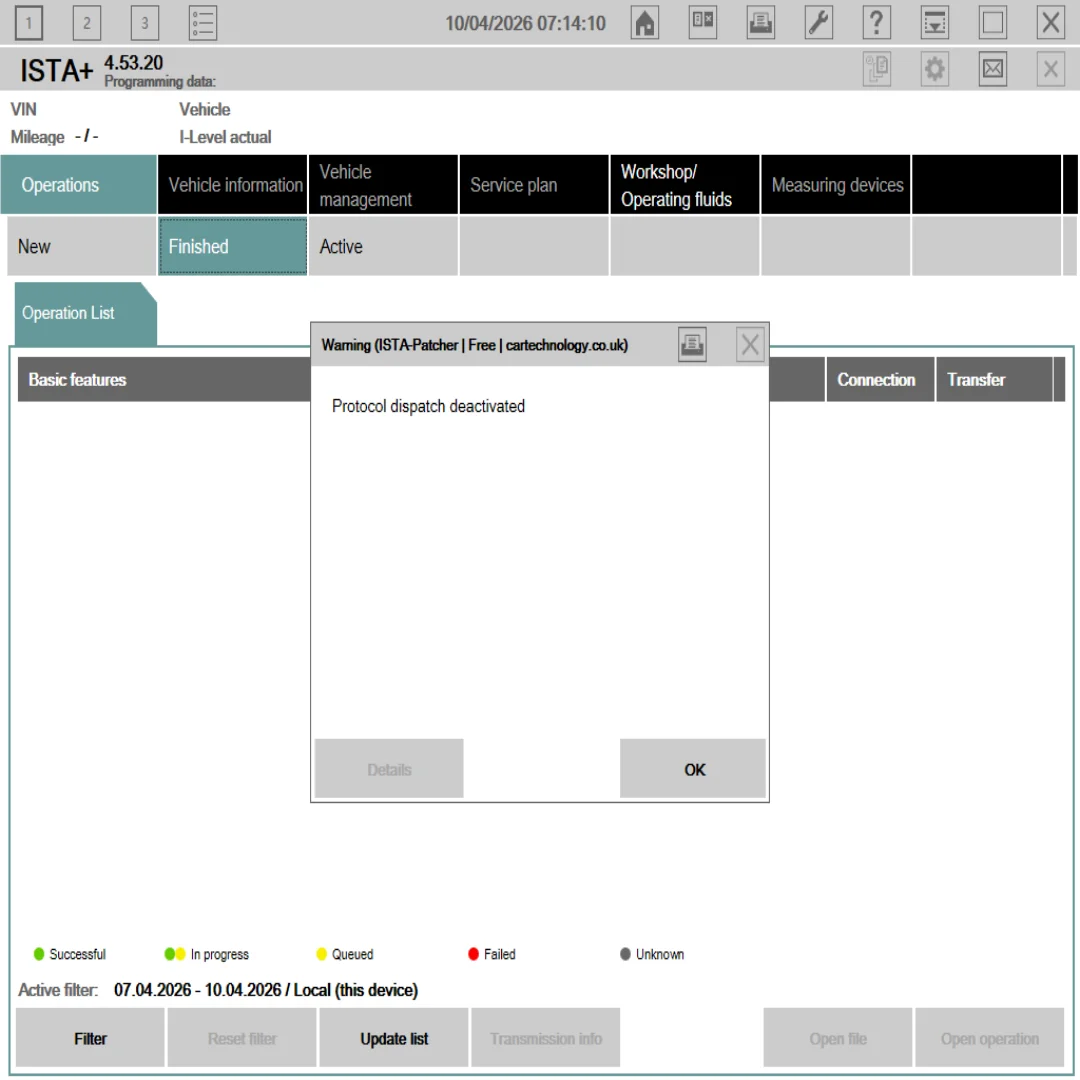Screen dimensions: 1080x1080
Task: Open the Filter button
Action: (90, 1038)
